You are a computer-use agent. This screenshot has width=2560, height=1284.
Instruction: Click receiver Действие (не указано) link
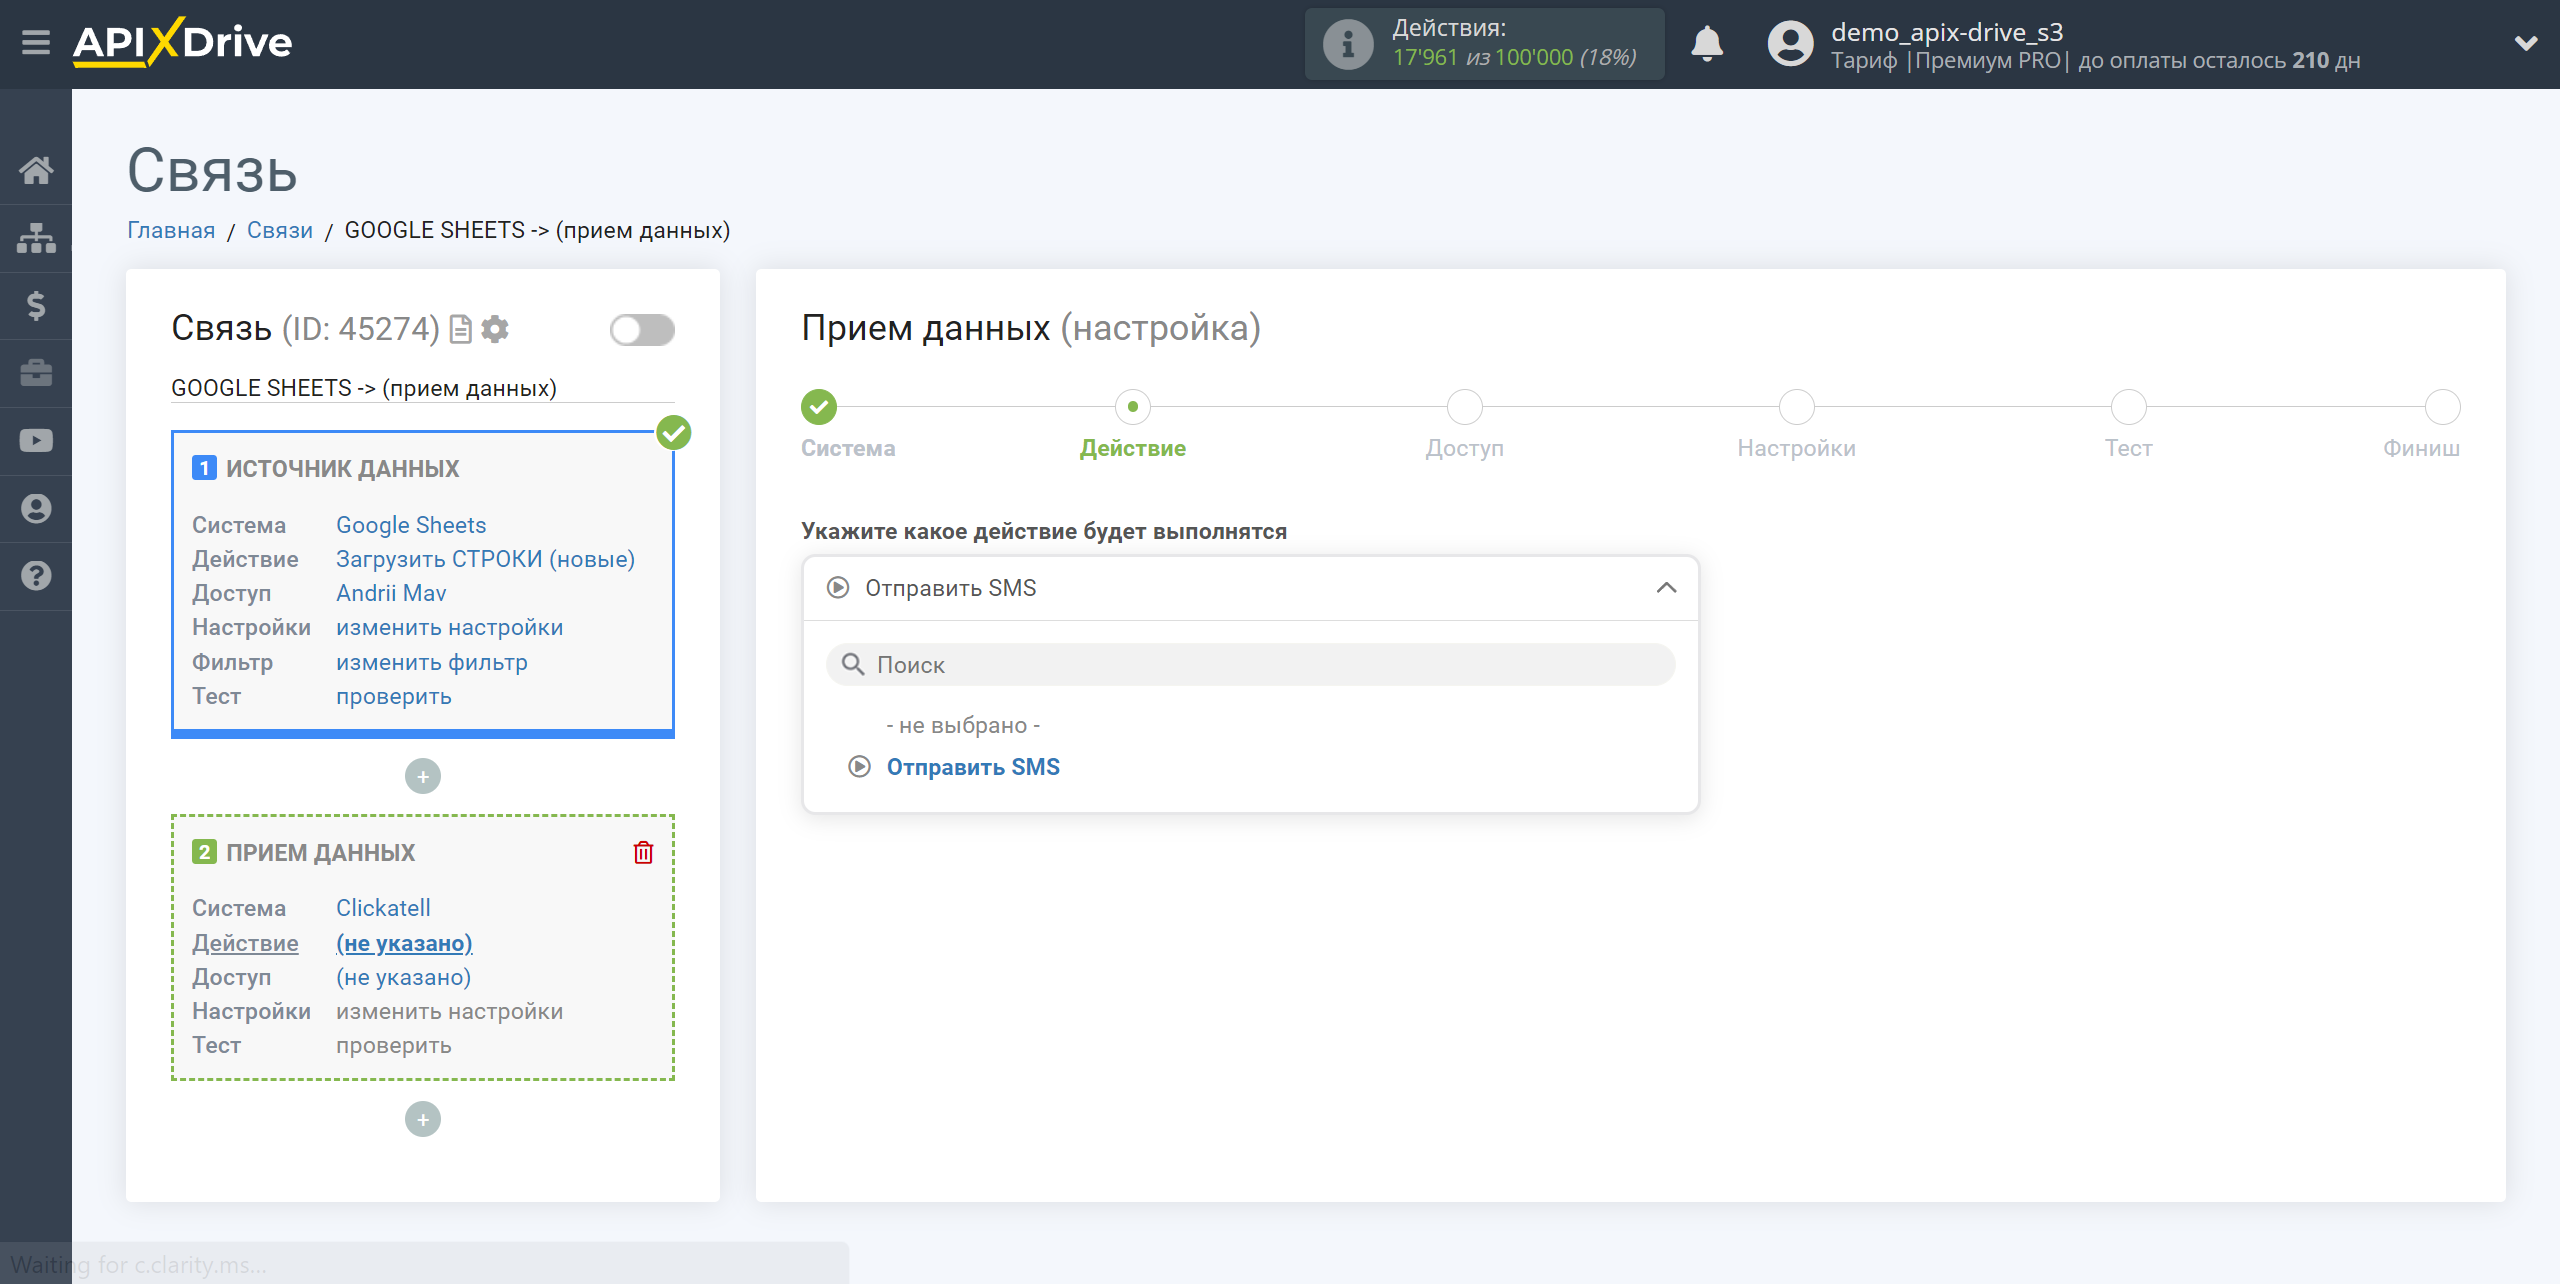pos(404,943)
